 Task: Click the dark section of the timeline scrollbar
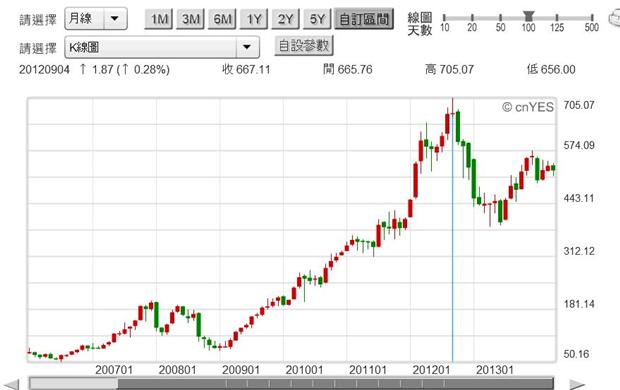pyautogui.click(x=335, y=384)
